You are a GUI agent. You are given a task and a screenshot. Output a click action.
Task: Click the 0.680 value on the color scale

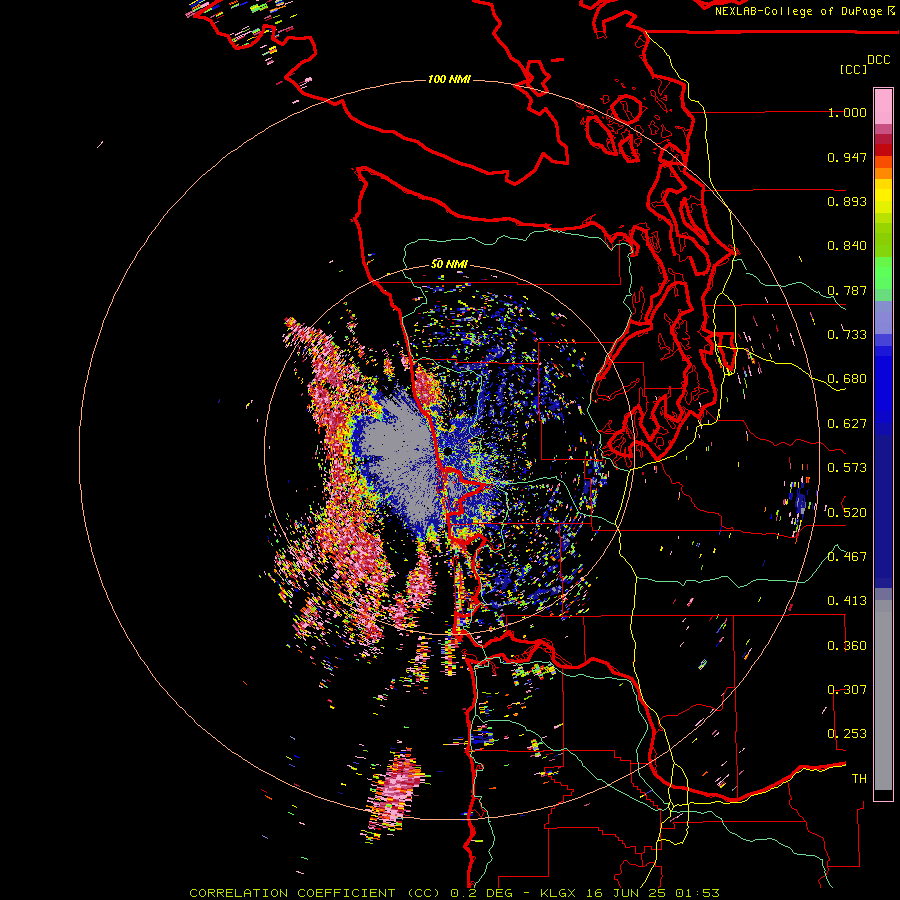click(847, 379)
